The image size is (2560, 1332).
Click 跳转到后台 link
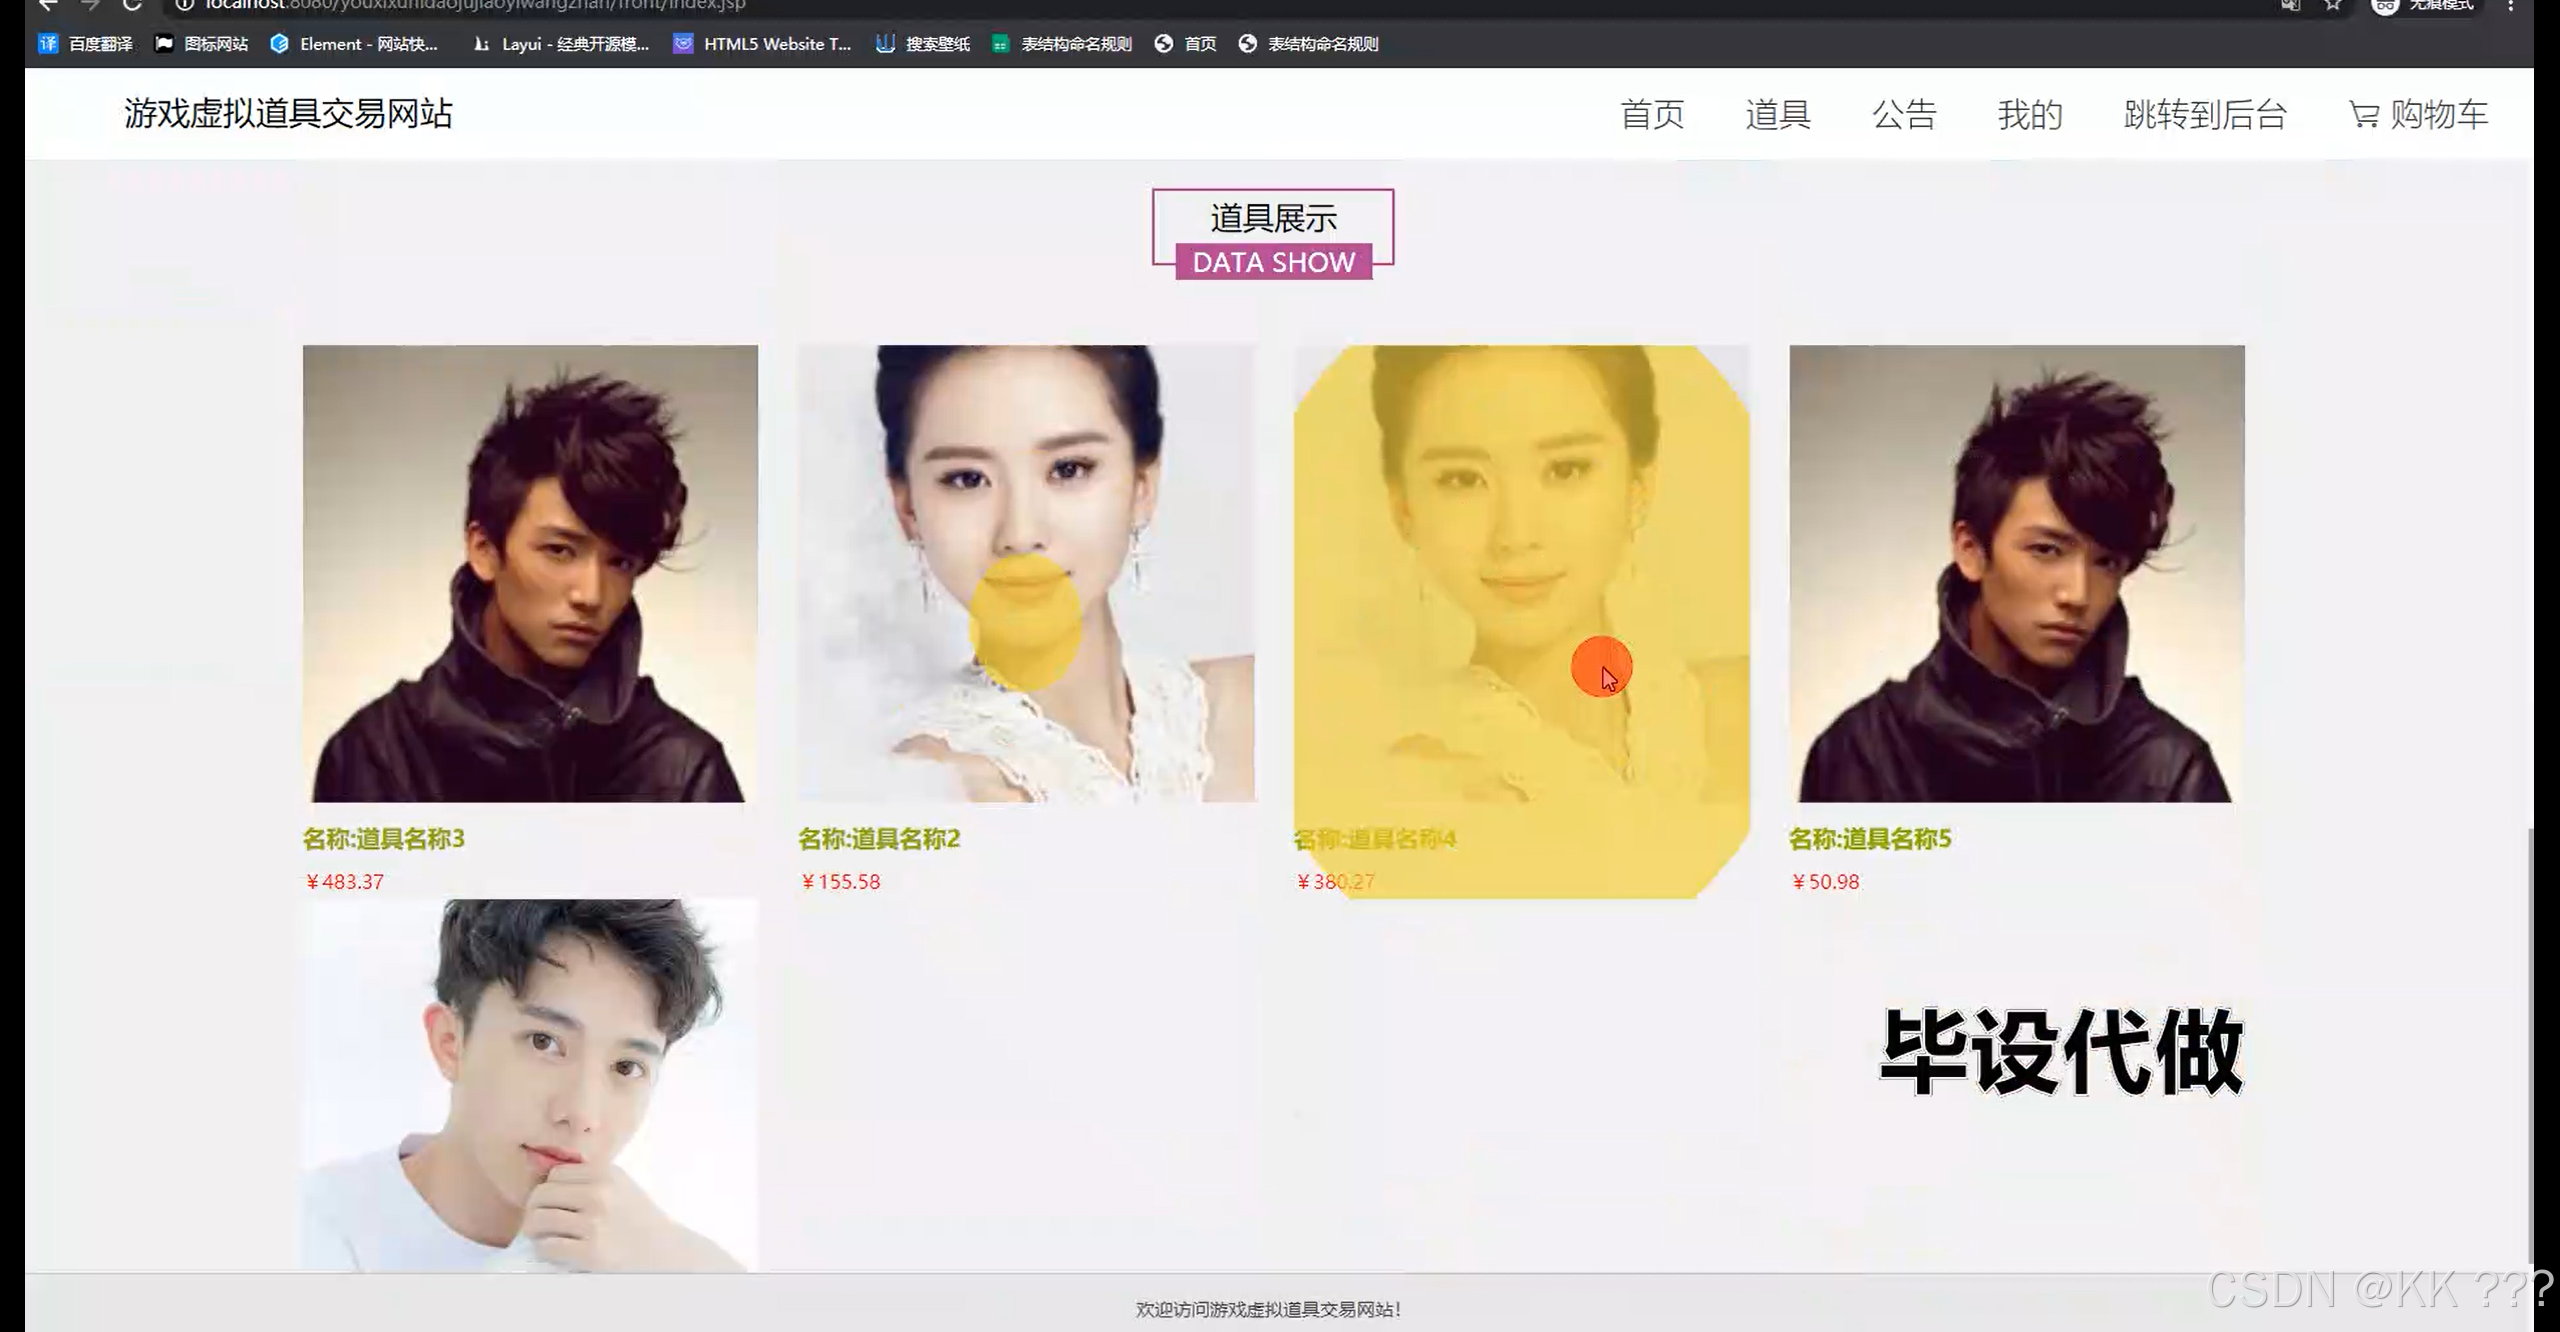(2205, 115)
